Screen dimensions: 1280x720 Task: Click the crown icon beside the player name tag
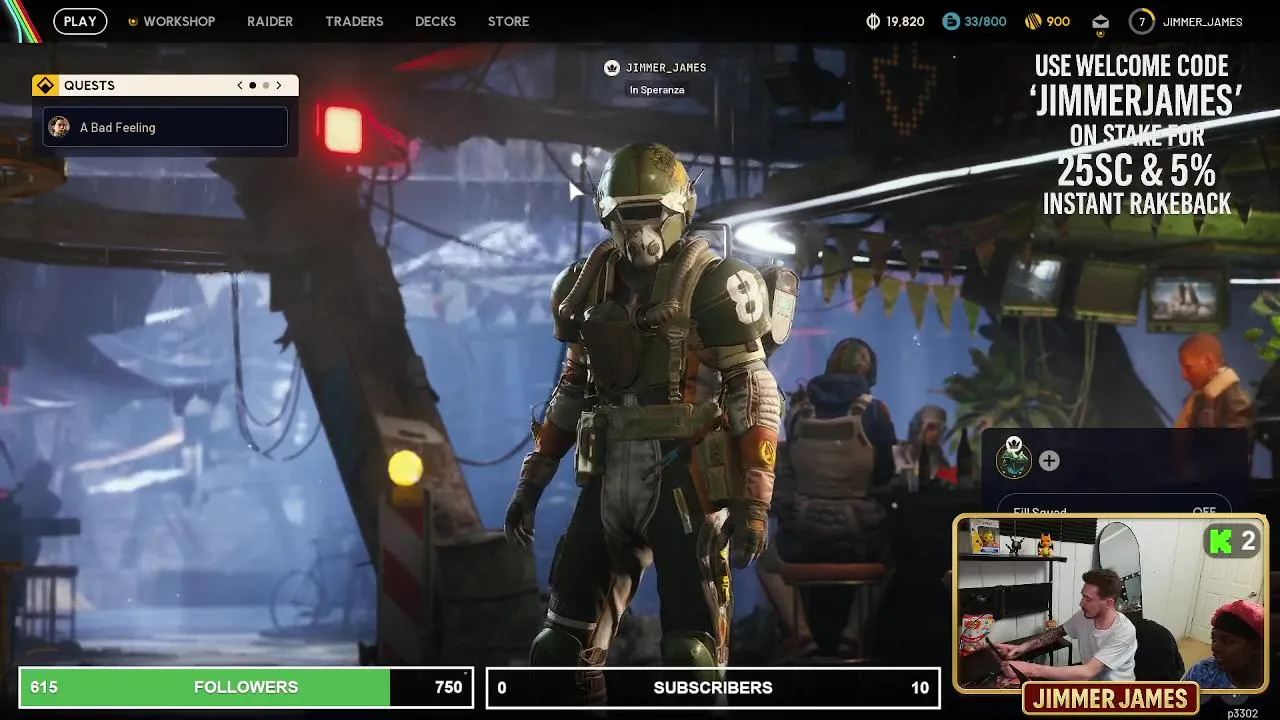point(612,68)
